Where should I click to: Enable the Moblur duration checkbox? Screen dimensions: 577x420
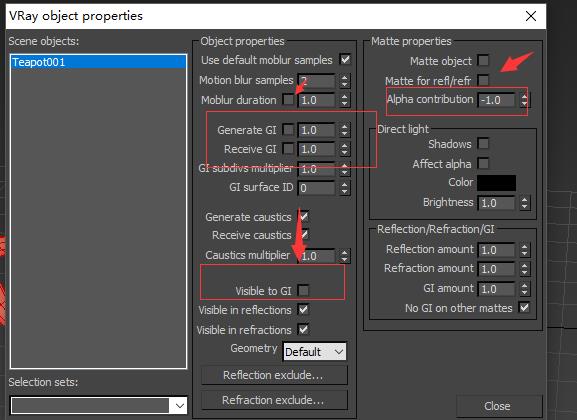click(x=288, y=100)
